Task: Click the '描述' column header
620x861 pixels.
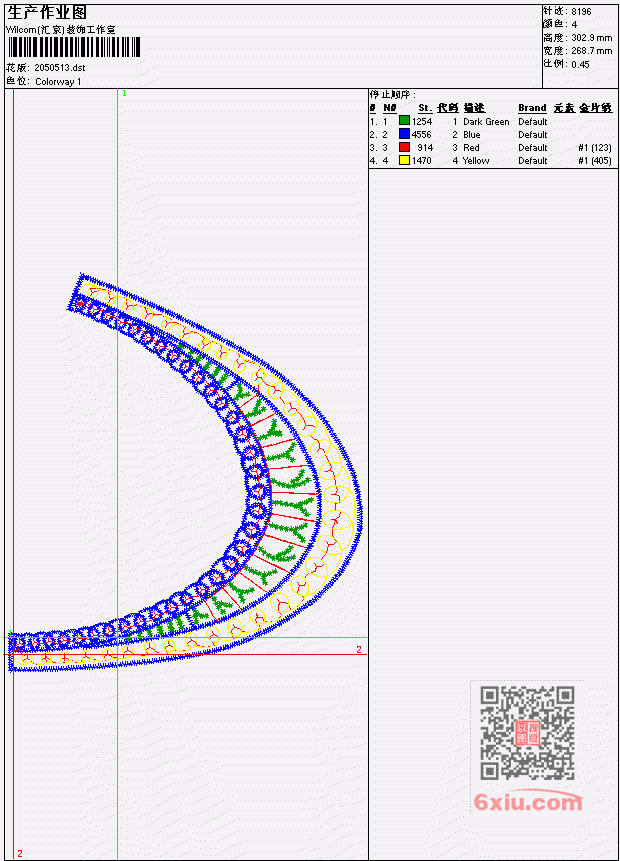Action: [474, 108]
